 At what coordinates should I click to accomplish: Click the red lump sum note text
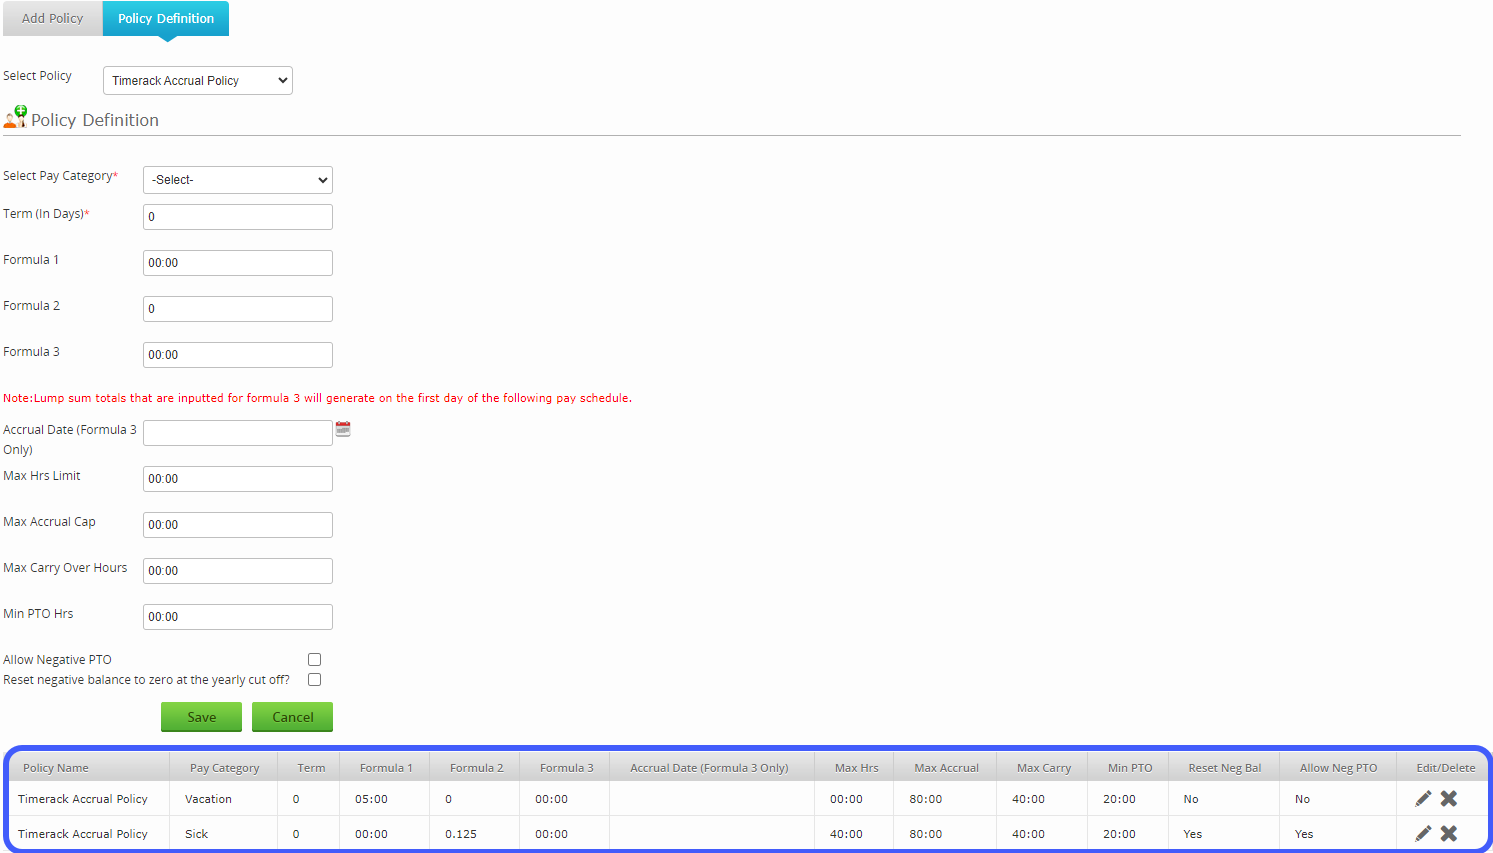coord(318,398)
